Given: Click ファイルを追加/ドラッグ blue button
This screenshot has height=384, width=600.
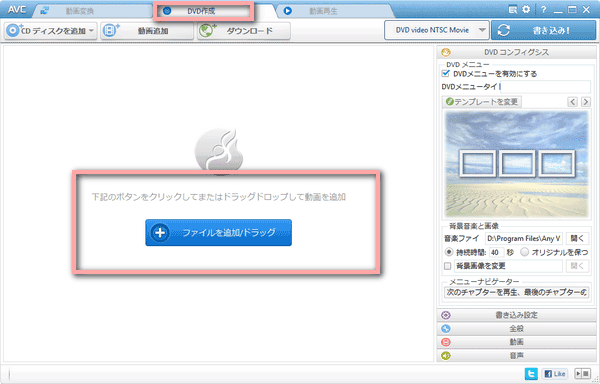Looking at the screenshot, I should [x=218, y=233].
